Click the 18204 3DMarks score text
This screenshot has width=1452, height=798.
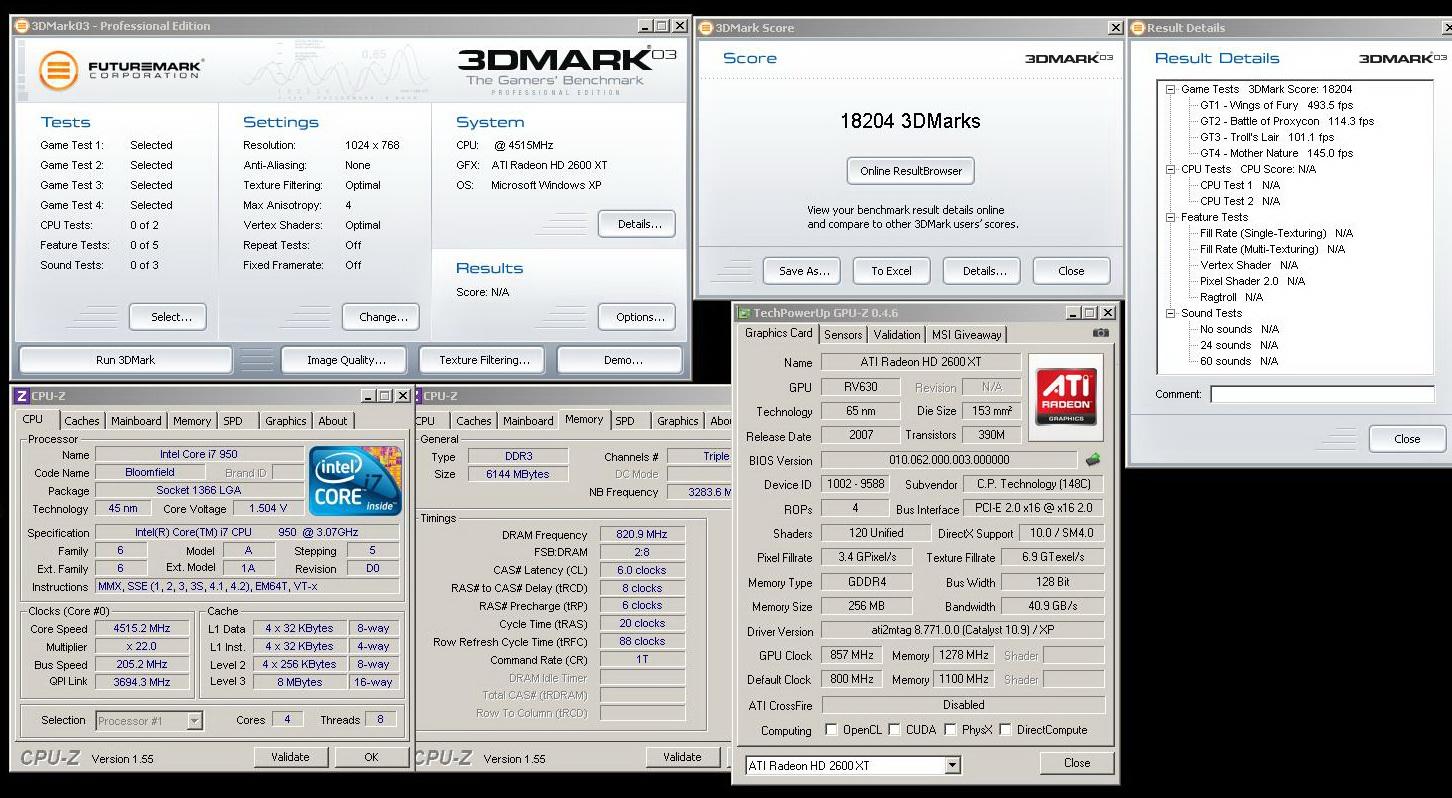pyautogui.click(x=910, y=121)
